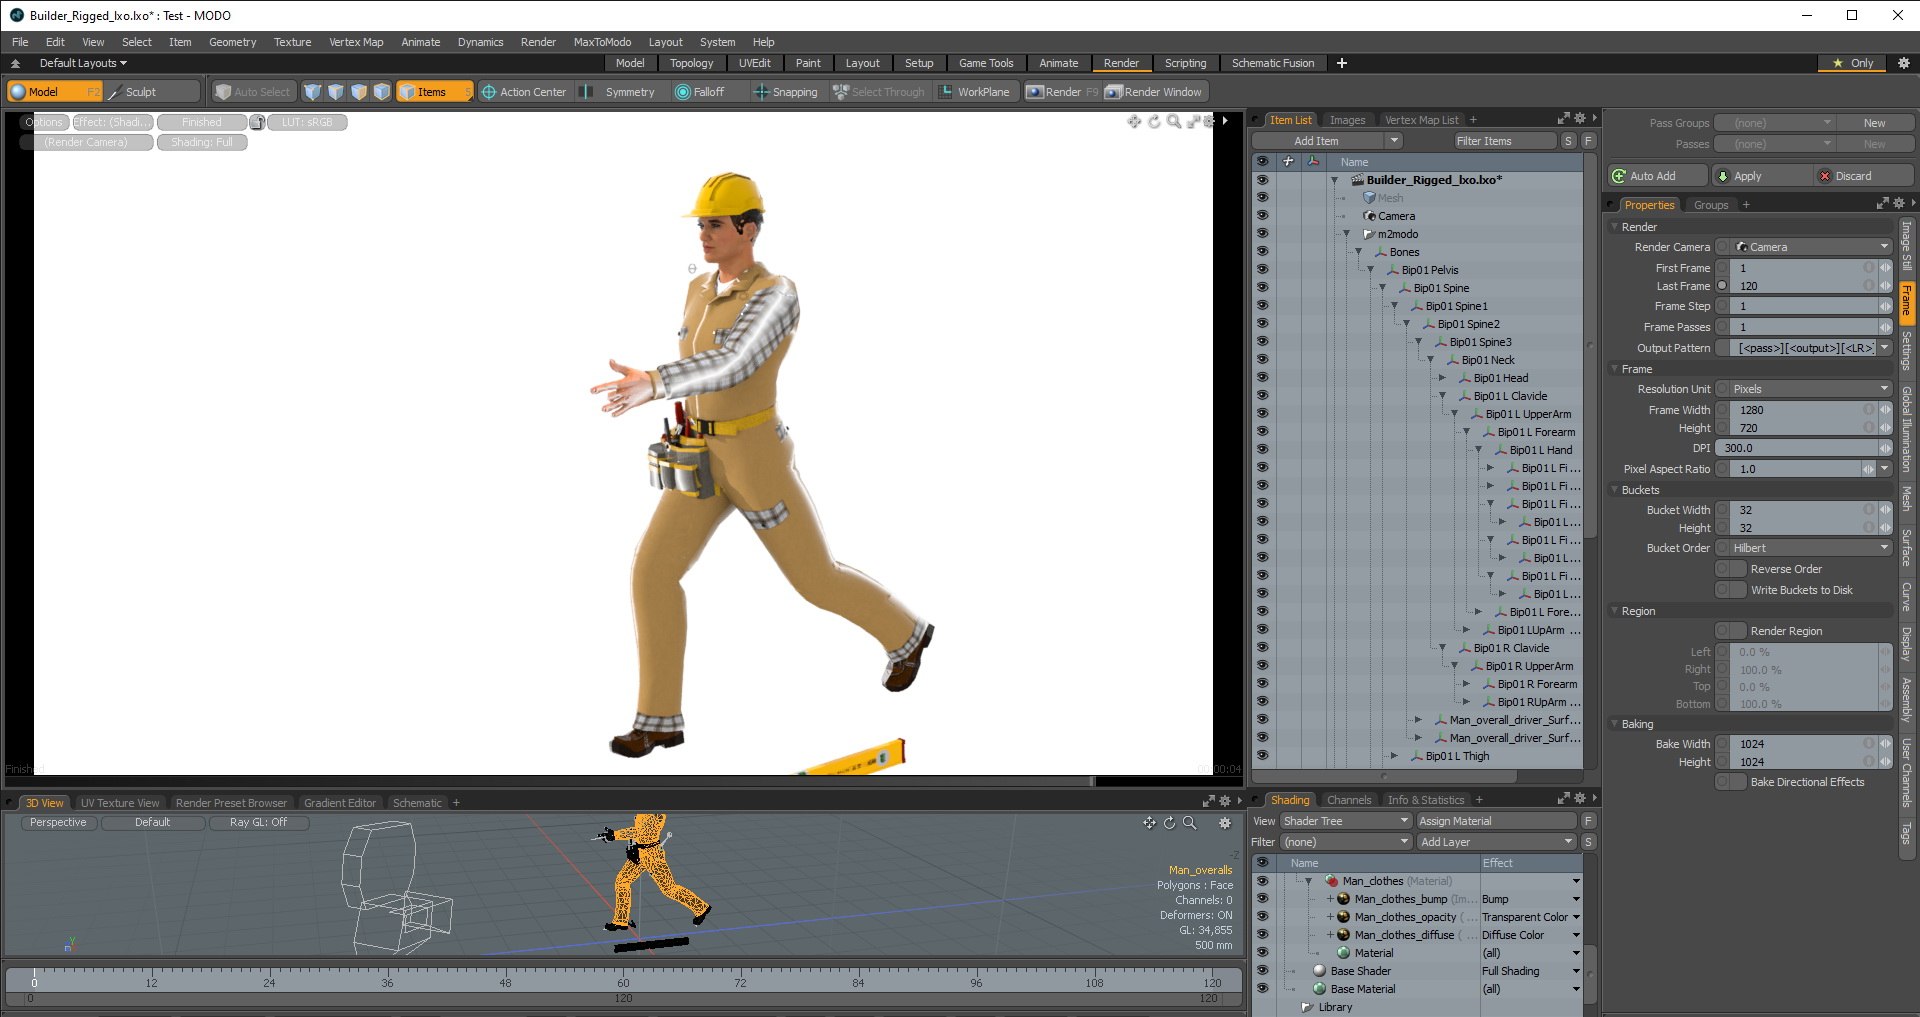The image size is (1920, 1017).
Task: Click the Auto Add plus icon
Action: [1619, 176]
